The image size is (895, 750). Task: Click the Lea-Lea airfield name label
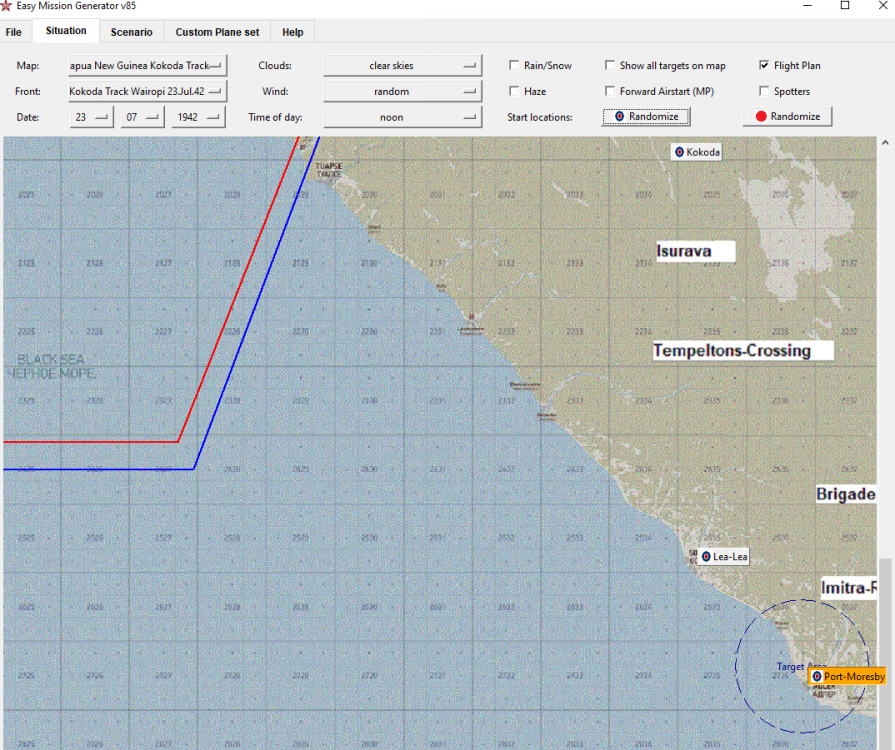tap(730, 557)
